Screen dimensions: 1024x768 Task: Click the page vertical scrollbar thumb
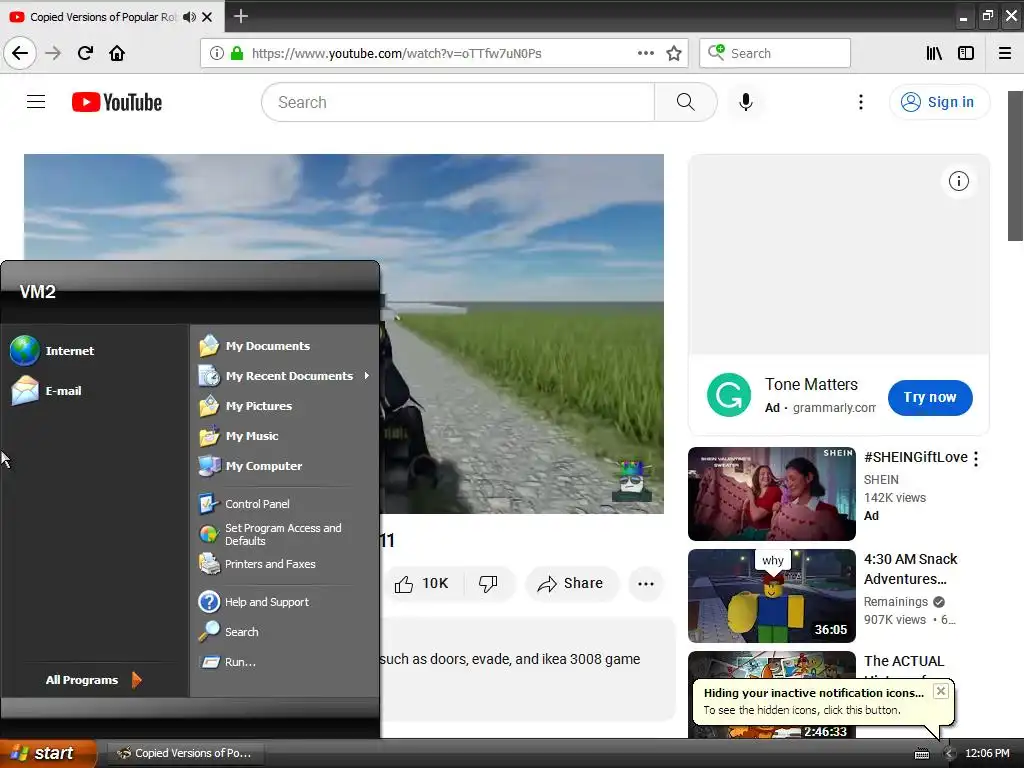pyautogui.click(x=1015, y=166)
